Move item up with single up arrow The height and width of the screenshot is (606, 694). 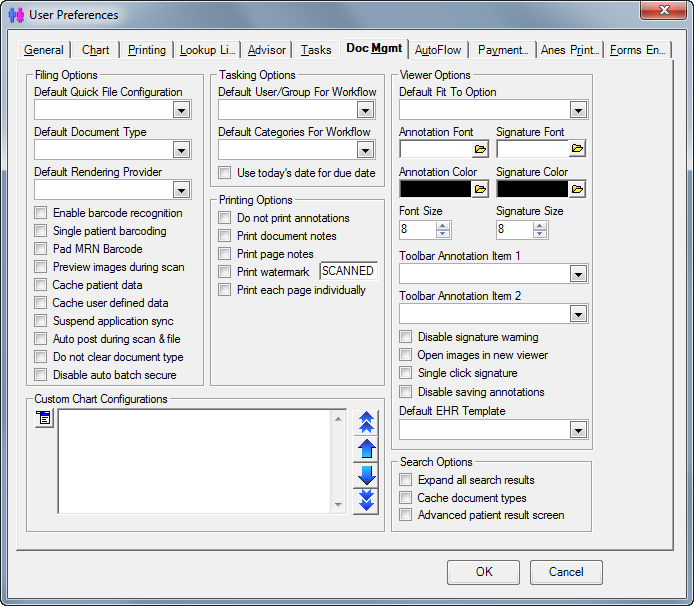pos(366,449)
